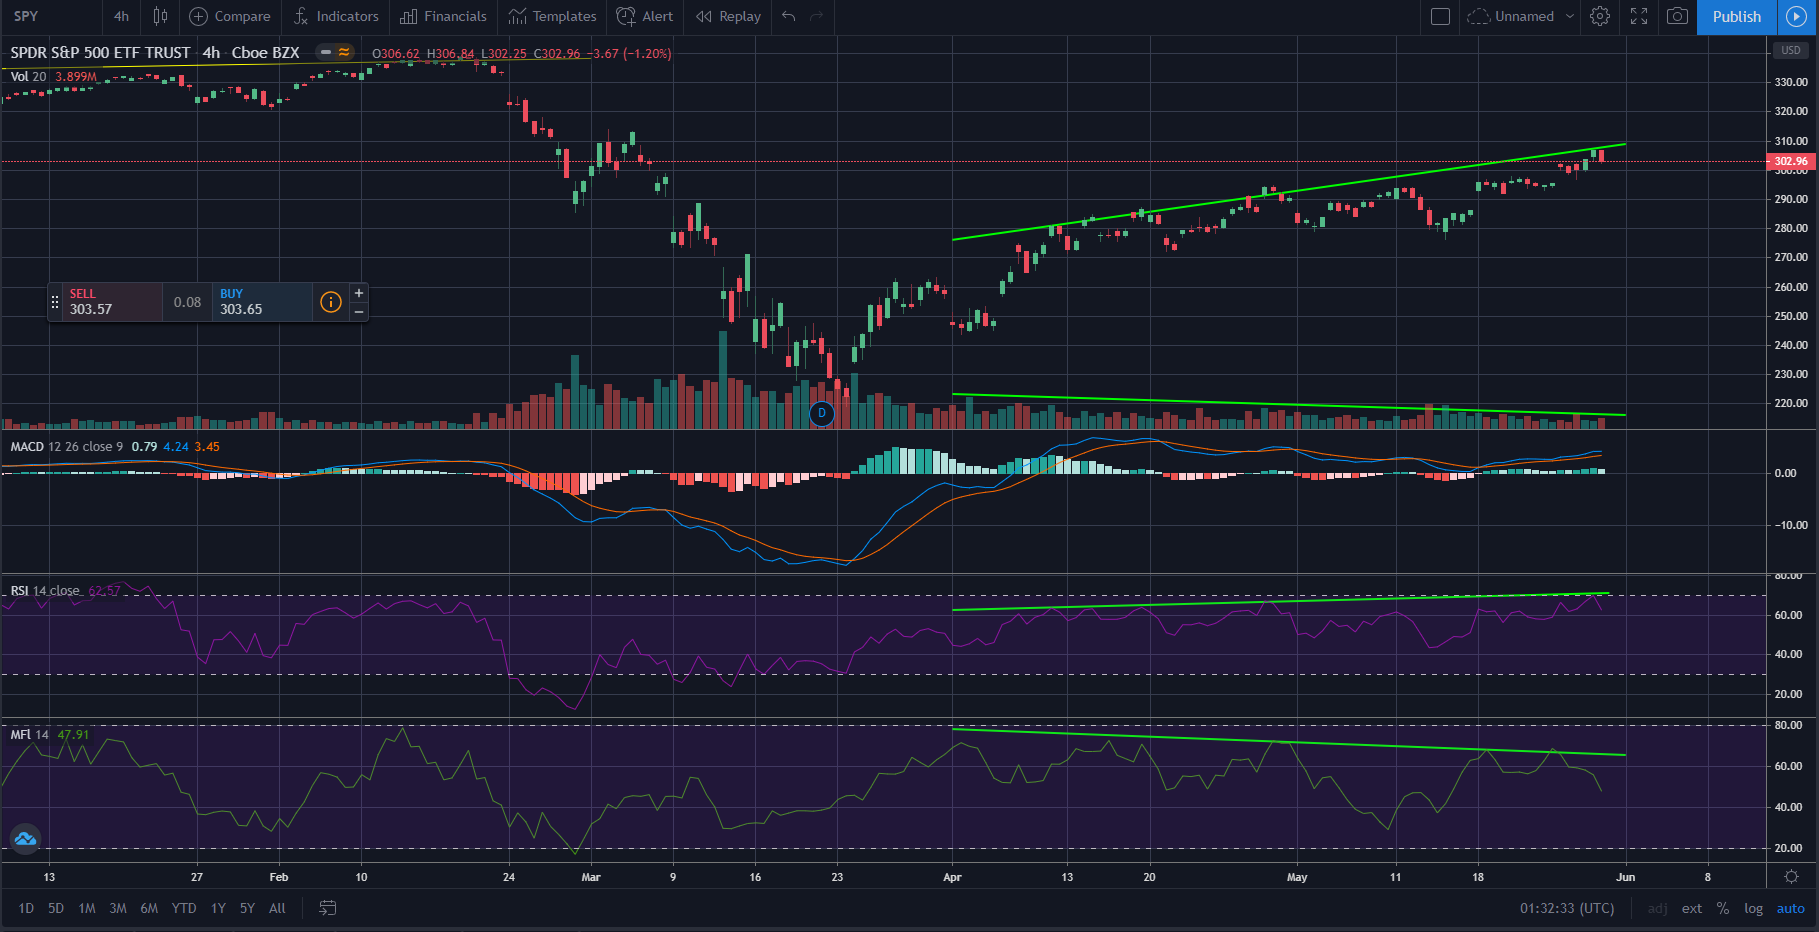
Task: Set range to 5Y
Action: pos(247,908)
